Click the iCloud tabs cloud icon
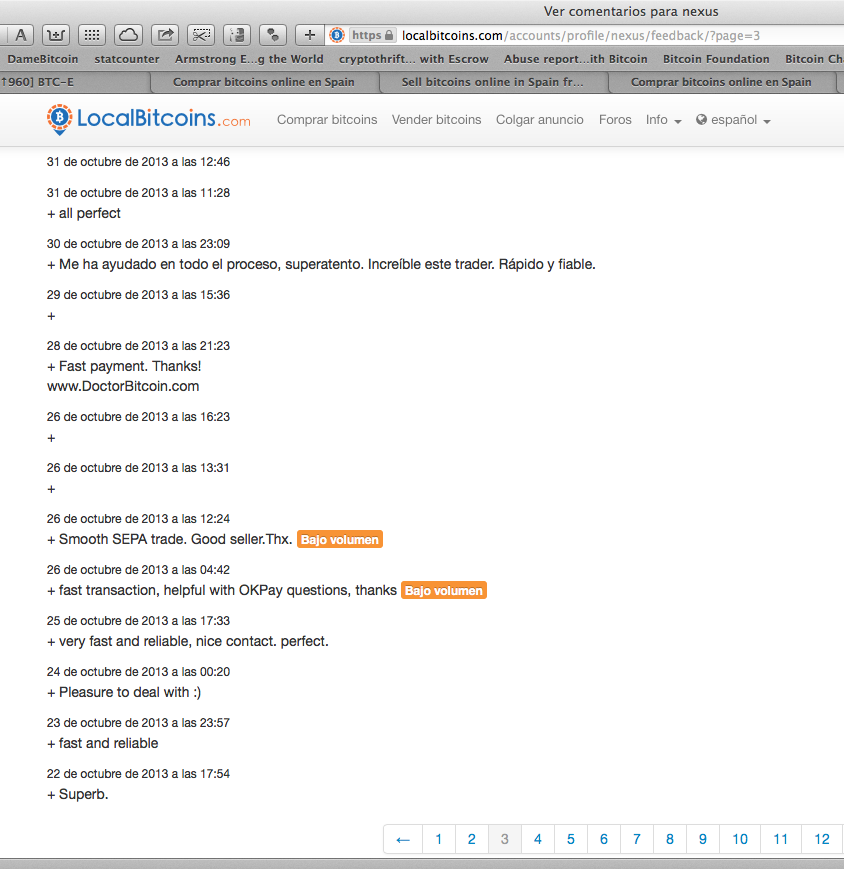Image resolution: width=844 pixels, height=869 pixels. pyautogui.click(x=129, y=35)
